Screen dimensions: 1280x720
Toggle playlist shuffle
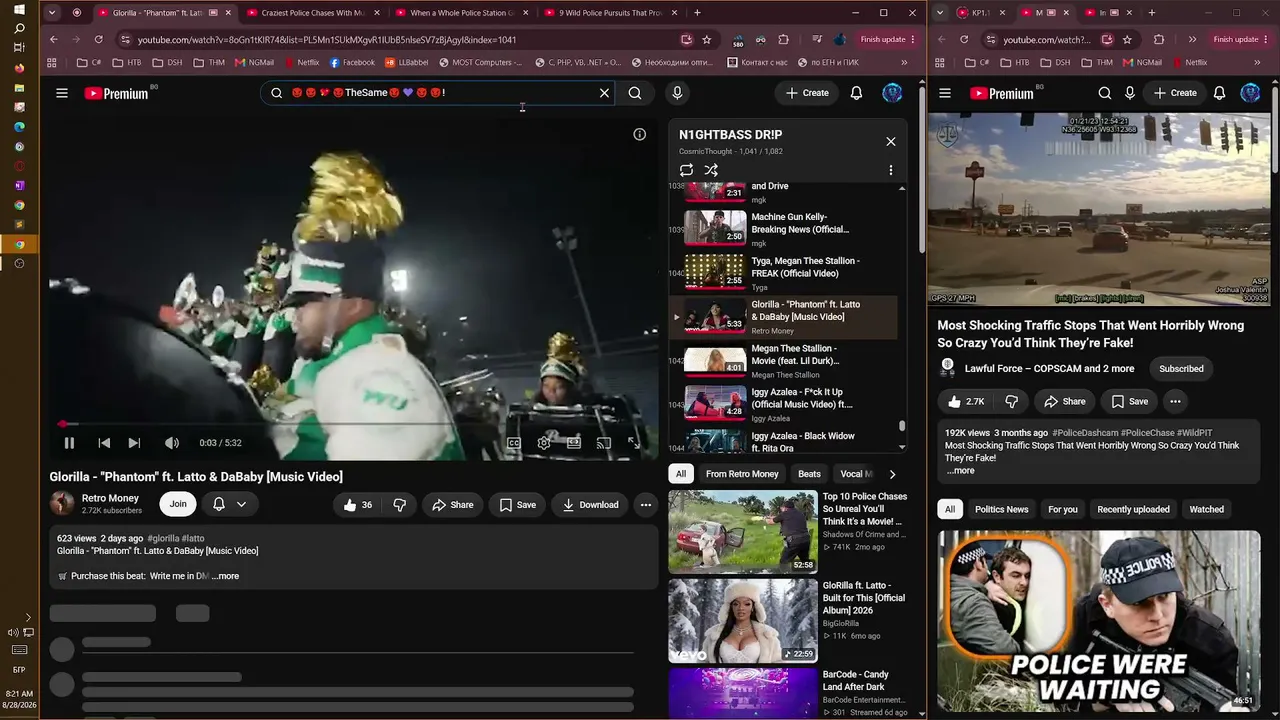tap(711, 170)
